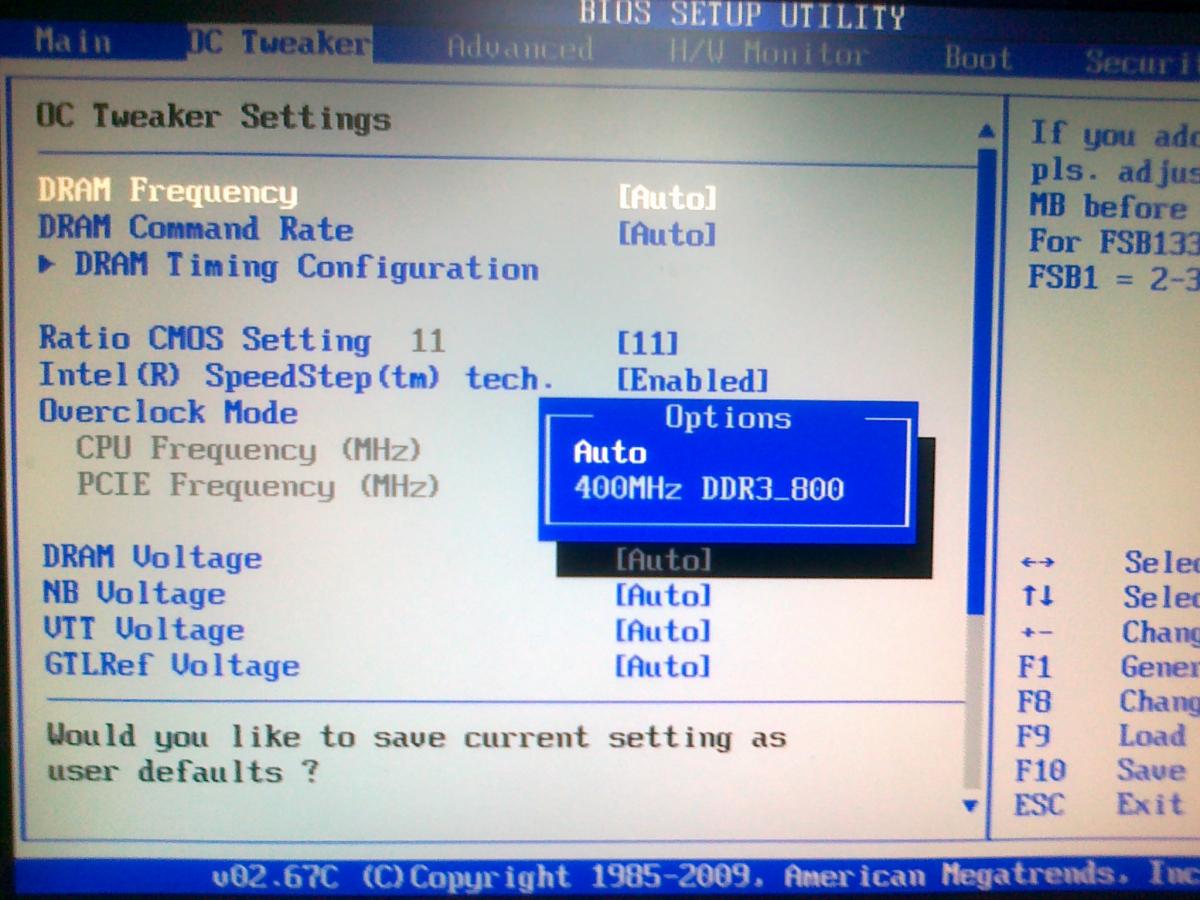Click the BIOS SETUP UTILITY title
Image resolution: width=1200 pixels, height=900 pixels.
(742, 16)
